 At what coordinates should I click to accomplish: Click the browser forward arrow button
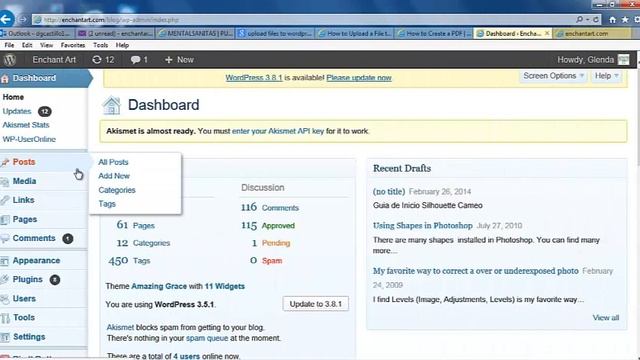[x=23, y=19]
